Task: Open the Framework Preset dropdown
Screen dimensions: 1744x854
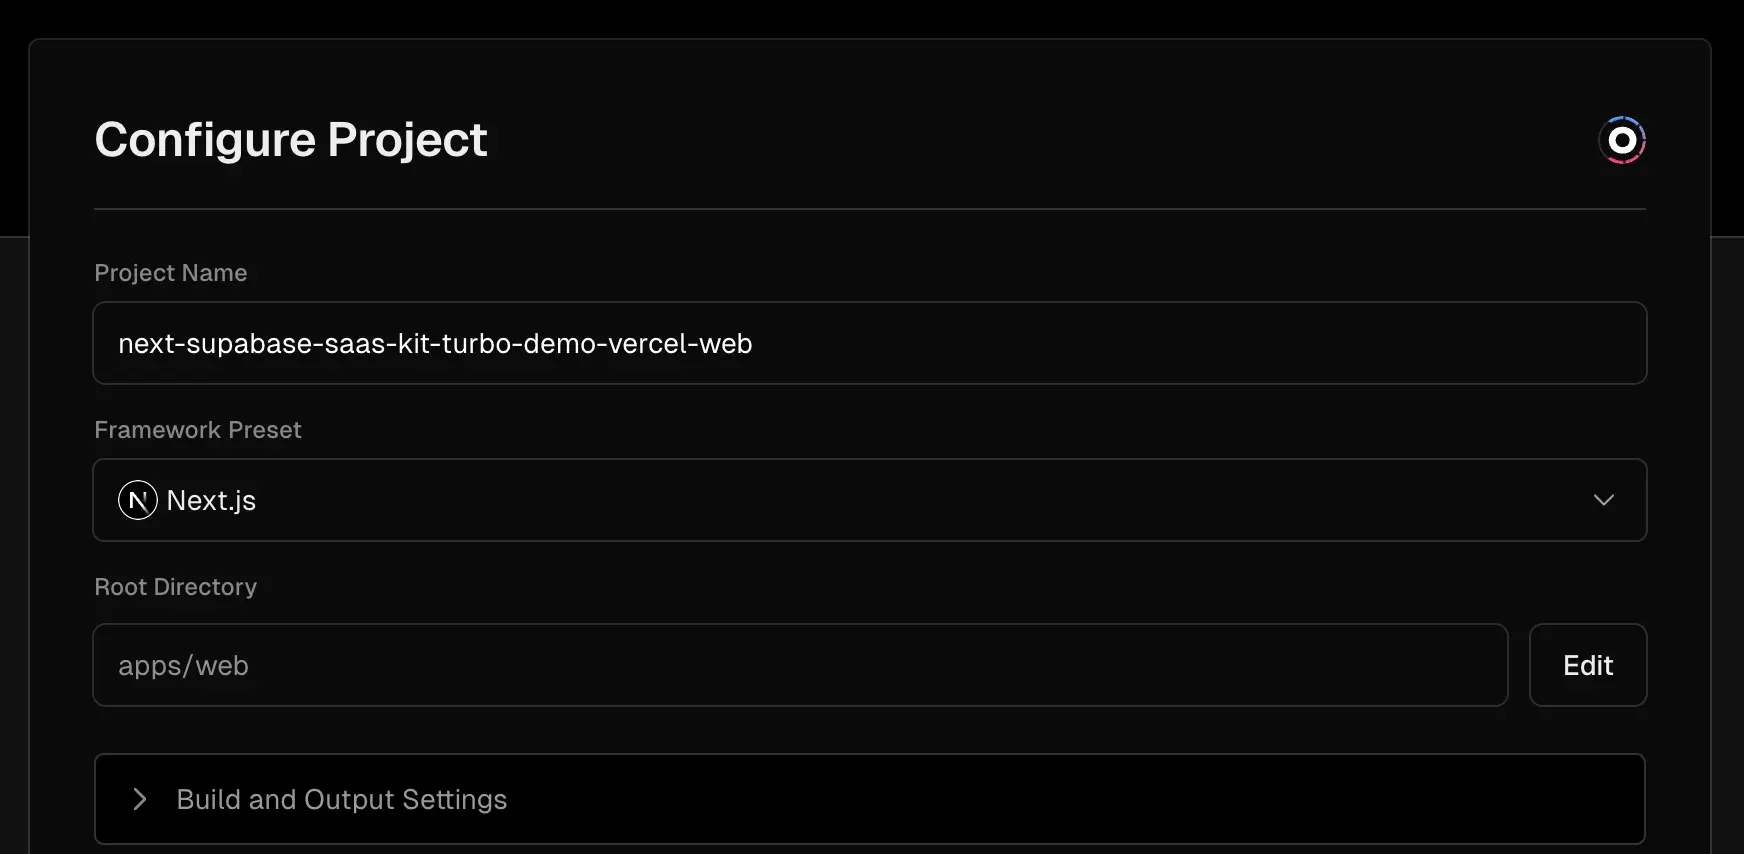Action: pos(869,500)
